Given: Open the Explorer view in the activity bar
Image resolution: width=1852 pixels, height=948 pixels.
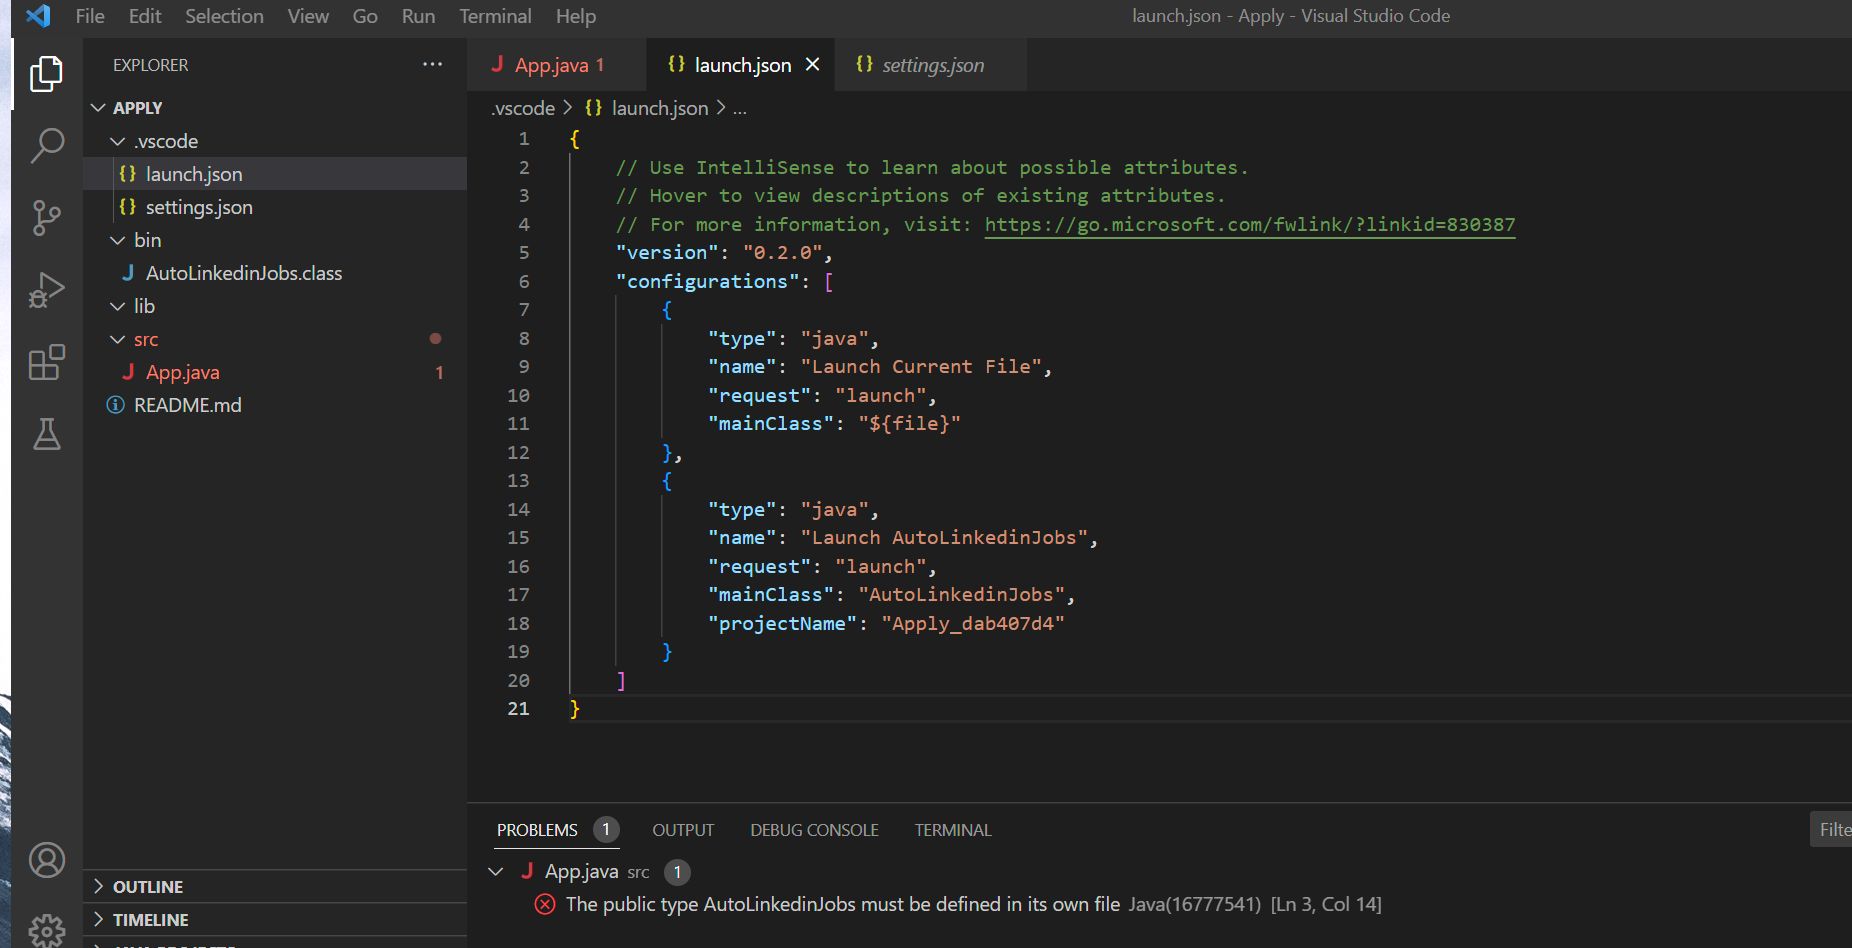Looking at the screenshot, I should tap(46, 73).
